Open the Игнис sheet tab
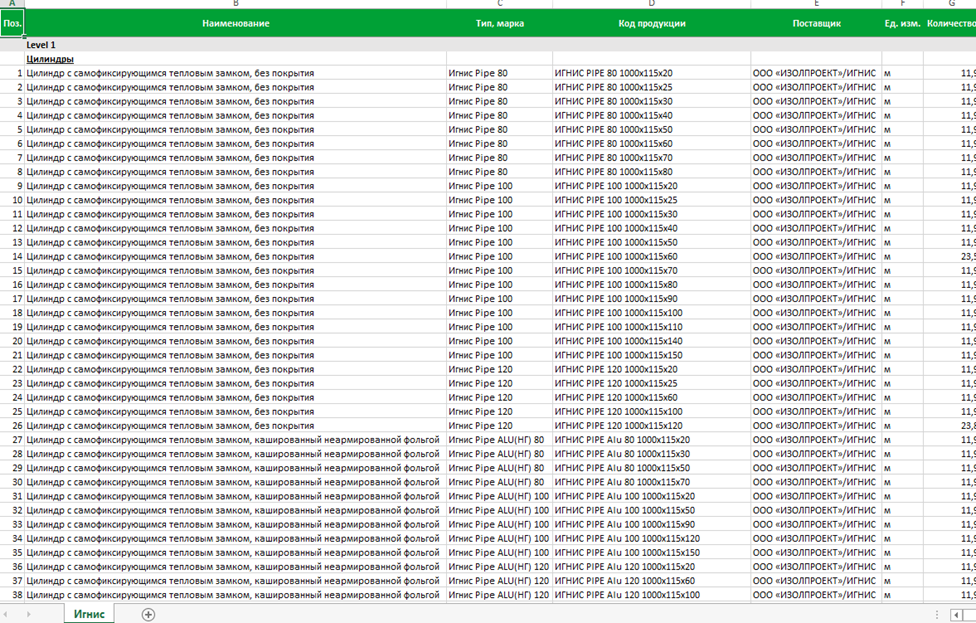976x623 pixels. pyautogui.click(x=89, y=614)
